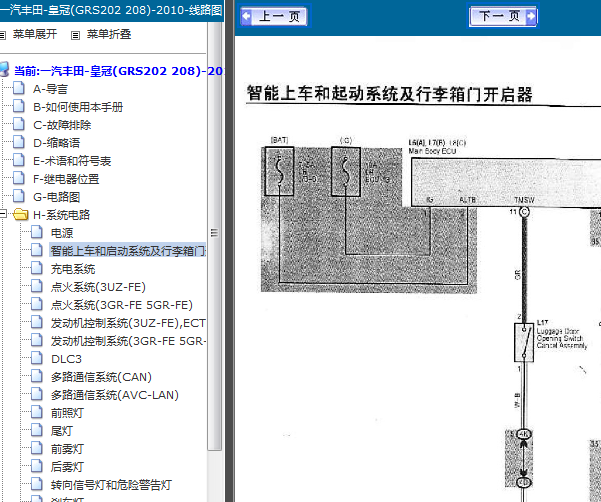Viewport: 601px width, 502px height.
Task: Open D-缩略语 entry
Action: [56, 143]
